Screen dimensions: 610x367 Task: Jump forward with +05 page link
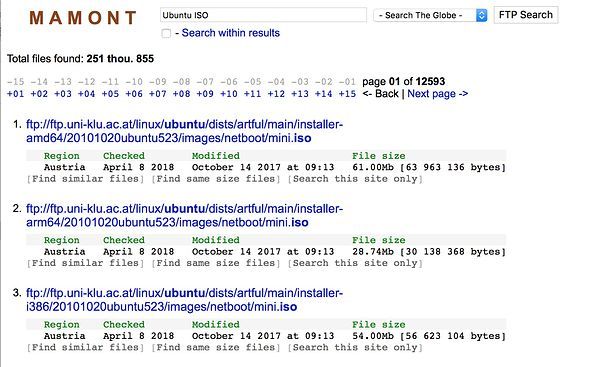click(x=110, y=94)
